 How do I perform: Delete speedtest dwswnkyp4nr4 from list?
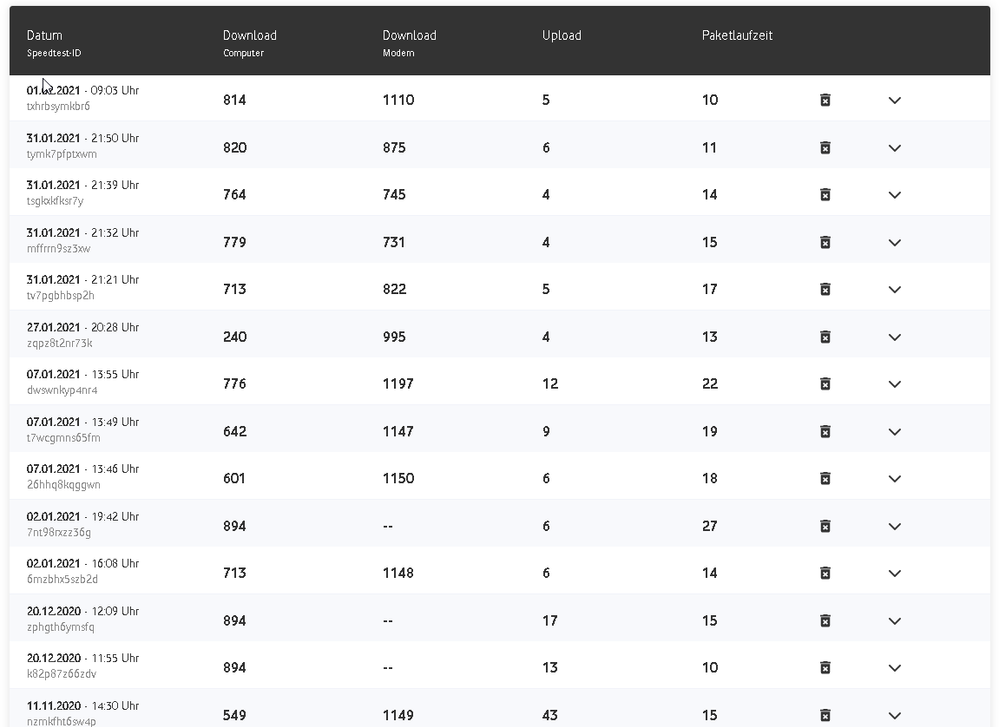(x=825, y=384)
